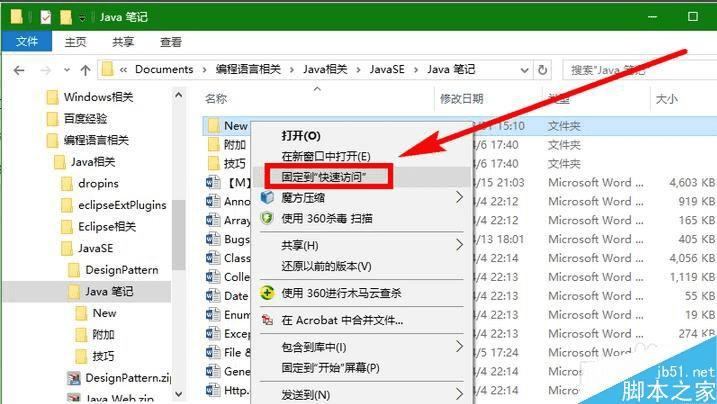Choose 固定到"开始"屏幕(P) from context menu
The image size is (717, 404).
[x=330, y=368]
